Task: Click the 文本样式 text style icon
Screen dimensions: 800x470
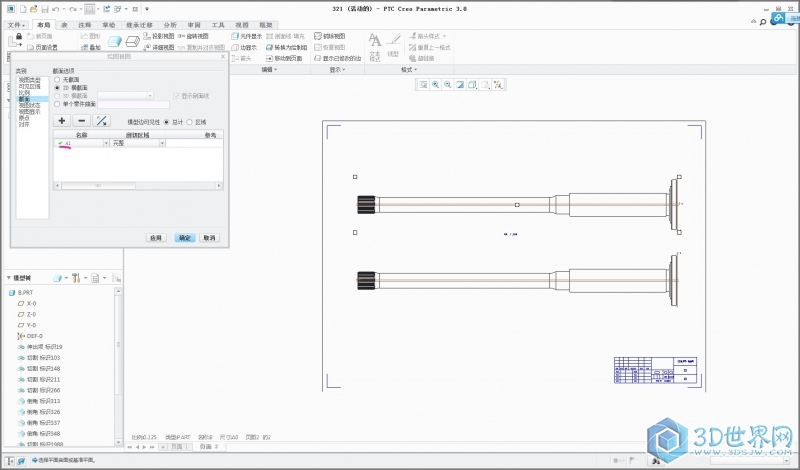Action: click(374, 47)
